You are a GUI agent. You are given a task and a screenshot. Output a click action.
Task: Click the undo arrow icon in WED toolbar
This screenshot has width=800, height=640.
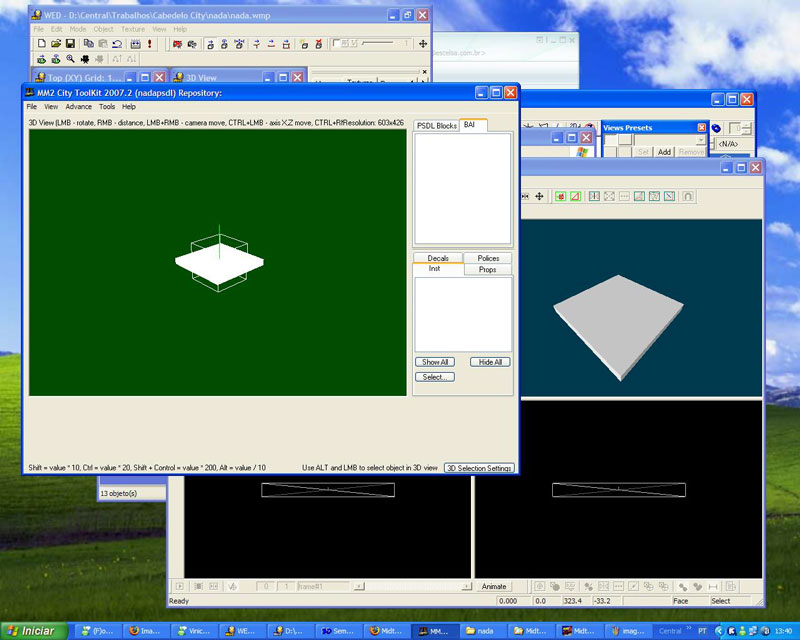[x=117, y=44]
